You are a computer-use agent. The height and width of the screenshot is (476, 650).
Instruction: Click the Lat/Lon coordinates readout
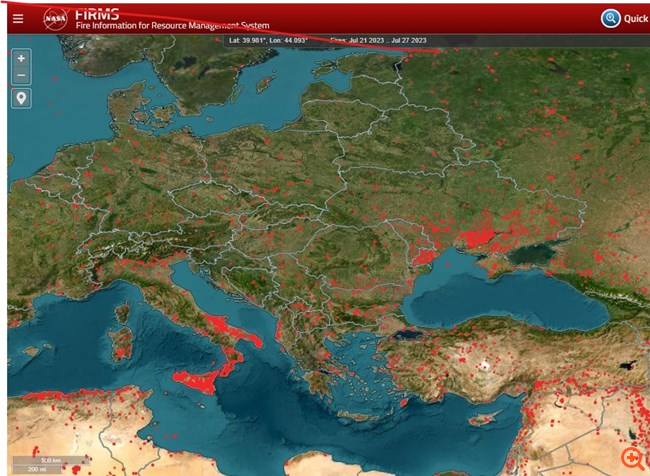pos(268,40)
